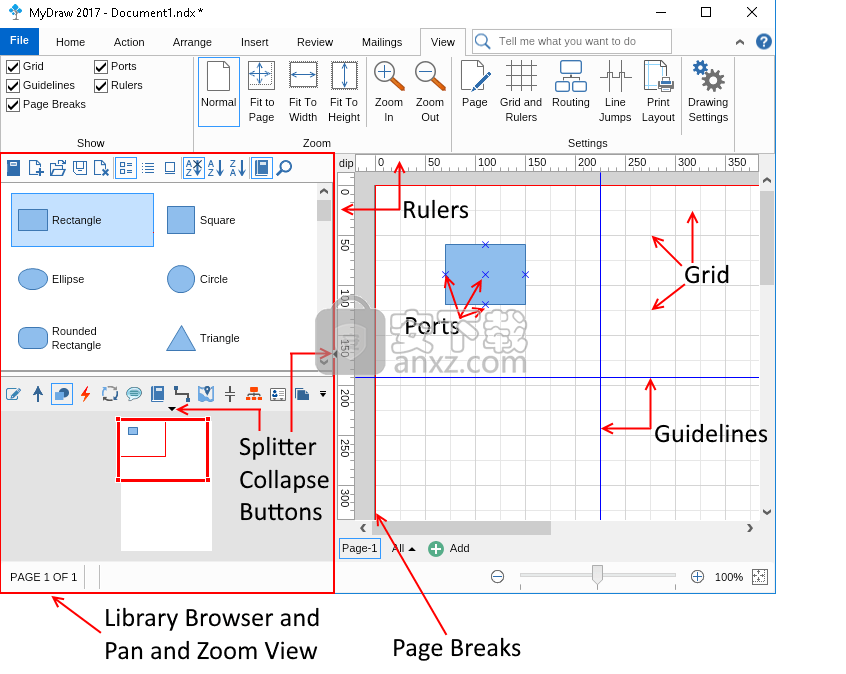Uncheck the Guidelines checkbox

pos(13,86)
